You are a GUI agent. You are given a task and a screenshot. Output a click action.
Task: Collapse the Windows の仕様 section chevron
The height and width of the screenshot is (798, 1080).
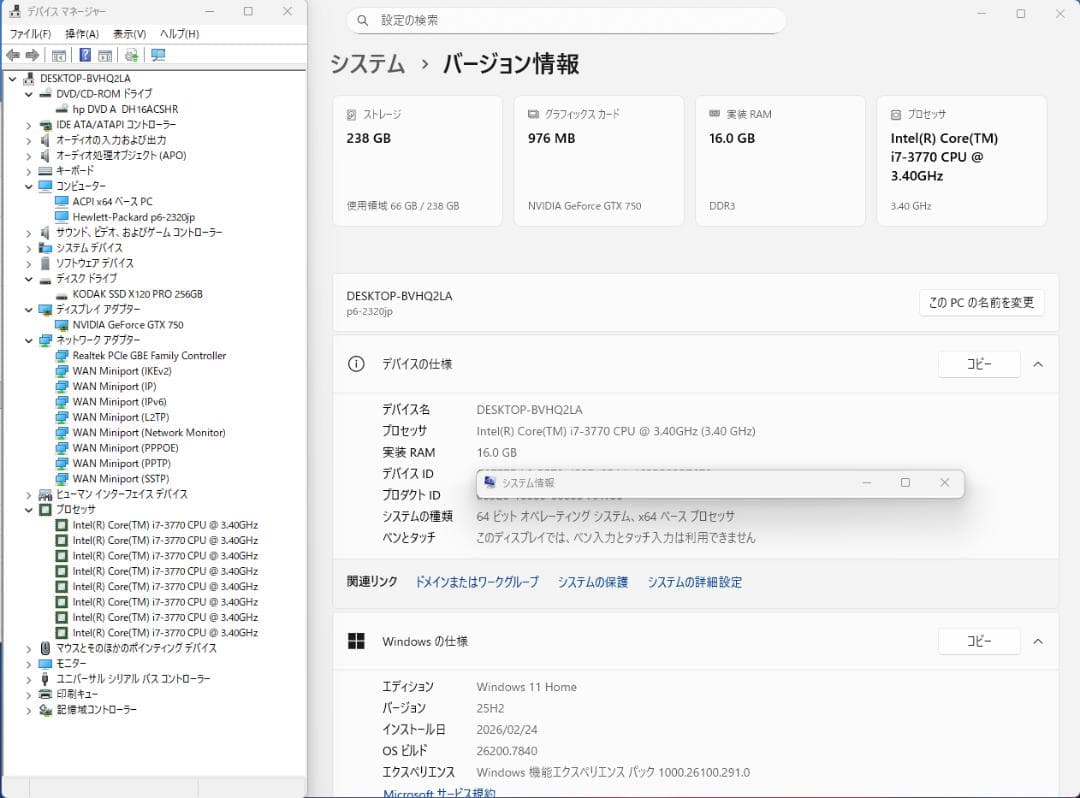point(1038,641)
